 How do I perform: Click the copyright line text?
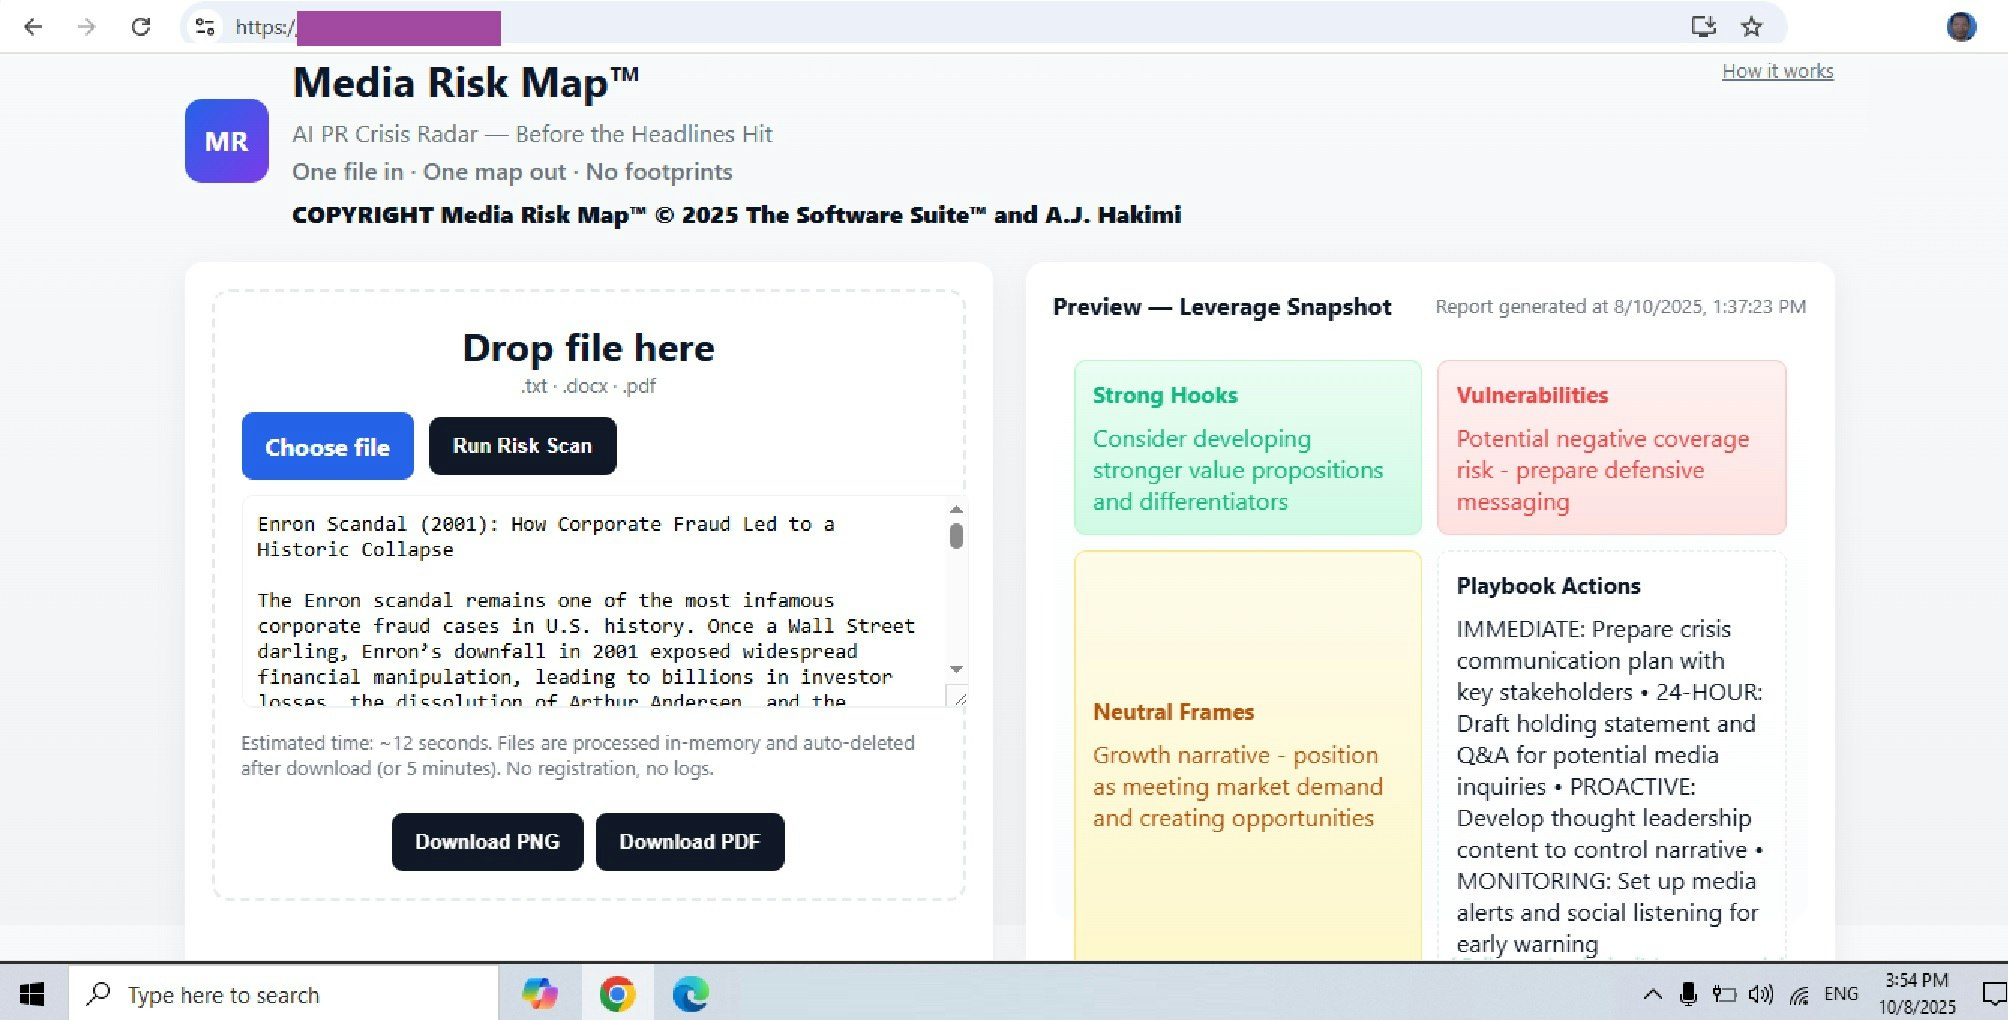coord(736,215)
